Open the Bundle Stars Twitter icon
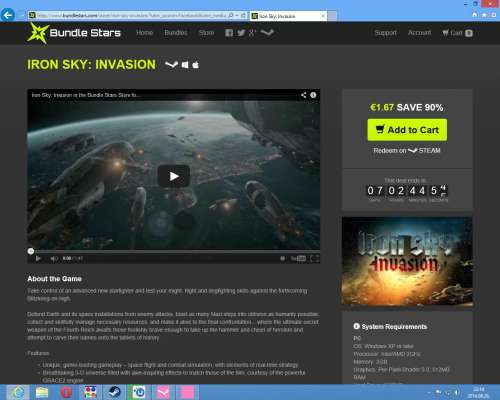 241,33
